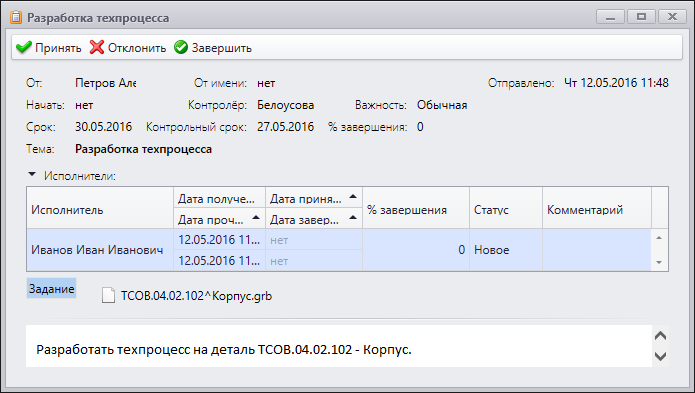Click the file icon of ТСОВ.04.02.102^Корпус.grb
Screen dimensions: 695x393
click(x=108, y=296)
